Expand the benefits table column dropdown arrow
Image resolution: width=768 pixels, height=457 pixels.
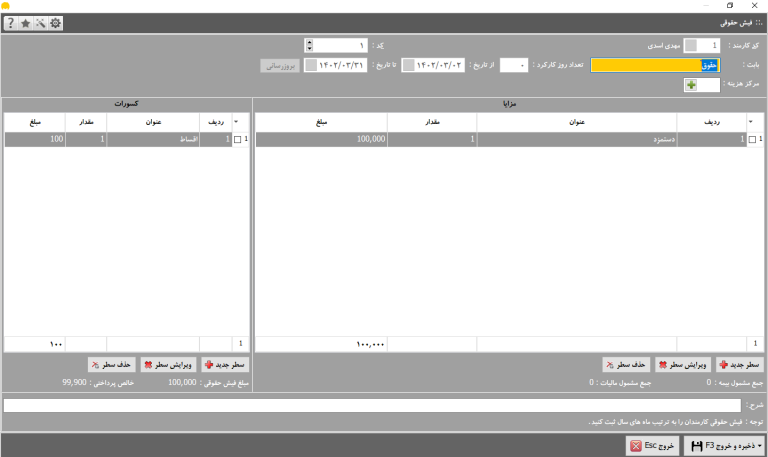[750, 121]
